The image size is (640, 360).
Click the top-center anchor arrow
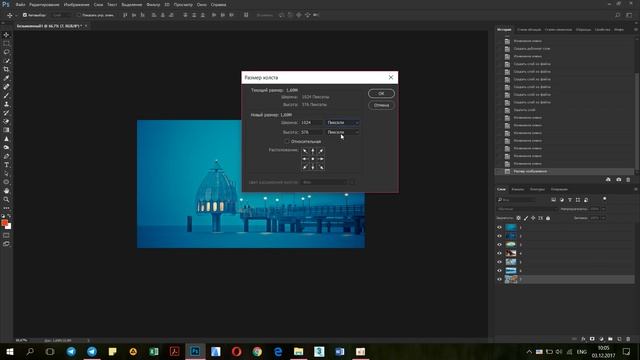[313, 151]
